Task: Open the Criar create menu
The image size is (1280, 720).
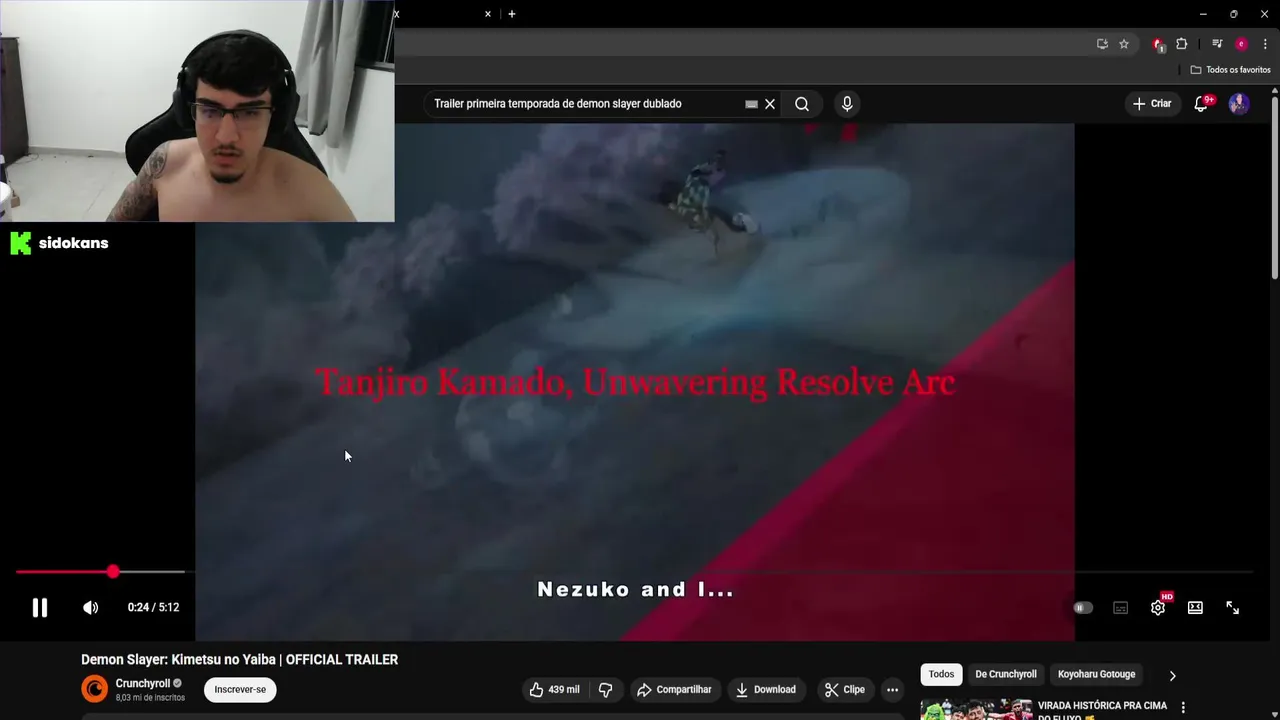Action: (x=1152, y=104)
